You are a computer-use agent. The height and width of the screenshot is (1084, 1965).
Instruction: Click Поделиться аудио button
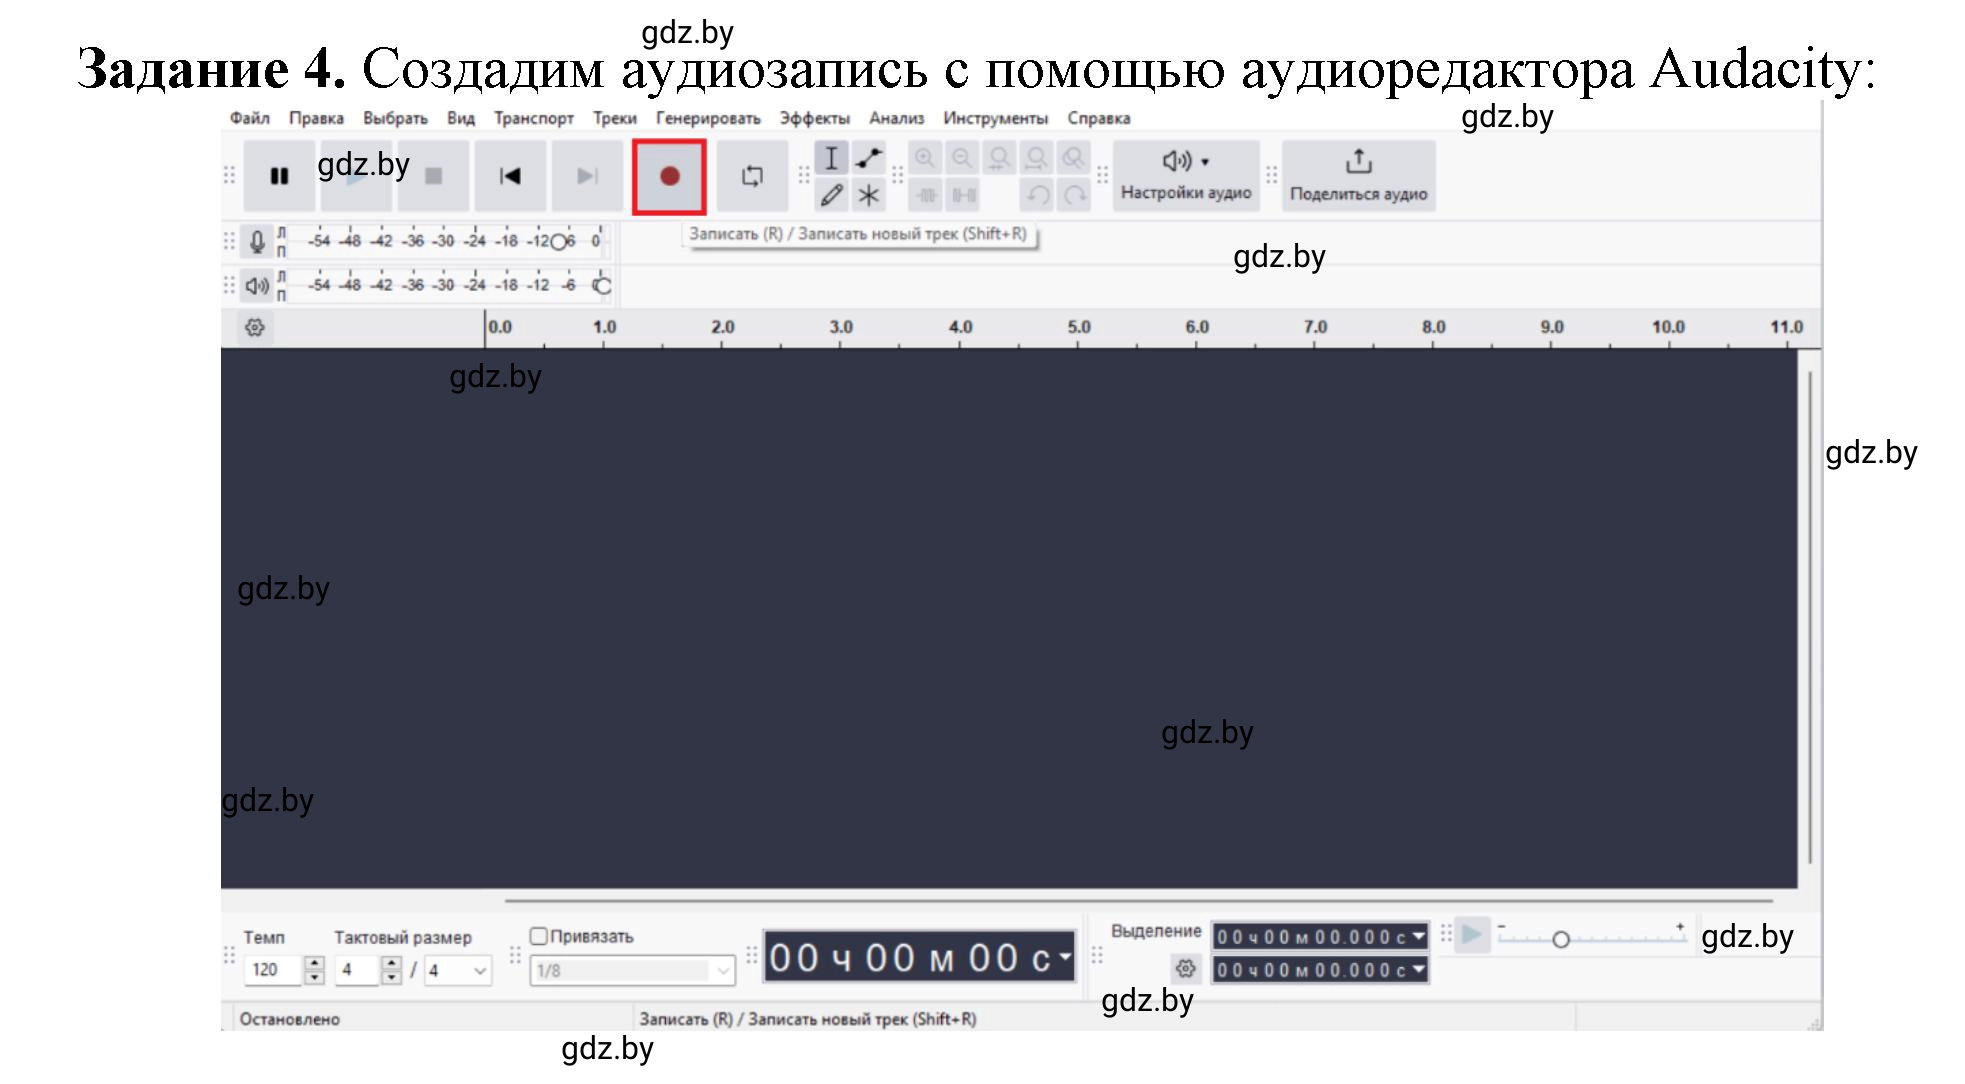point(1358,176)
